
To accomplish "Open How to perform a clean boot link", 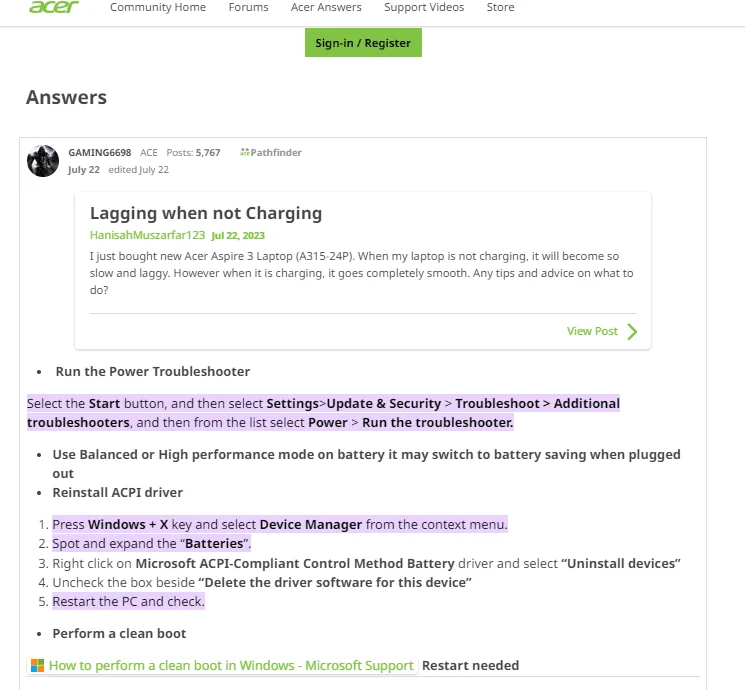I will pos(231,665).
